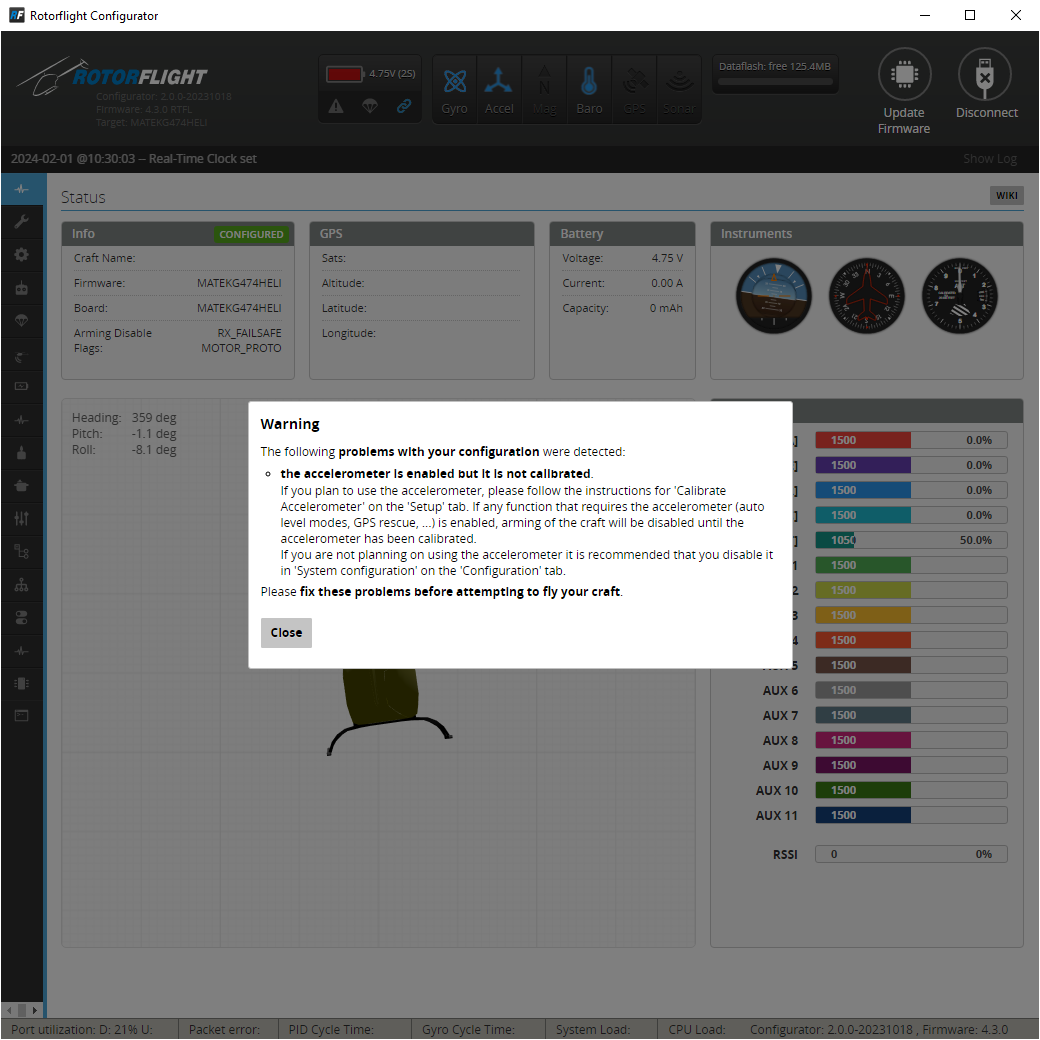Viewport: 1040px width, 1040px height.
Task: Select the Status tab in sidebar
Action: coord(21,189)
